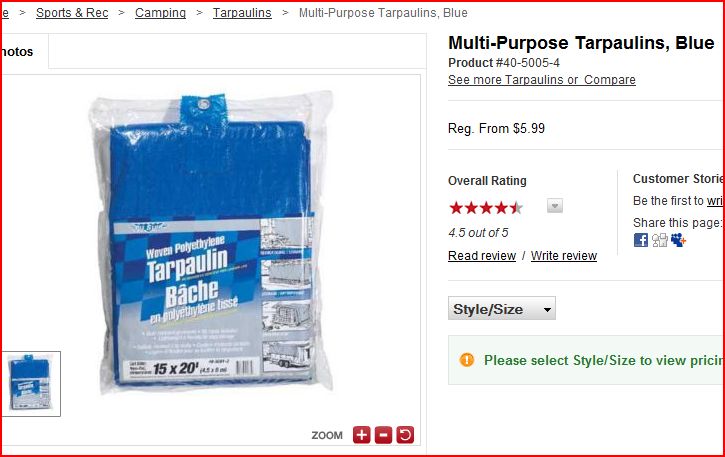This screenshot has width=725, height=457.
Task: Go to Tarpaulins breadcrumb link
Action: (x=242, y=13)
